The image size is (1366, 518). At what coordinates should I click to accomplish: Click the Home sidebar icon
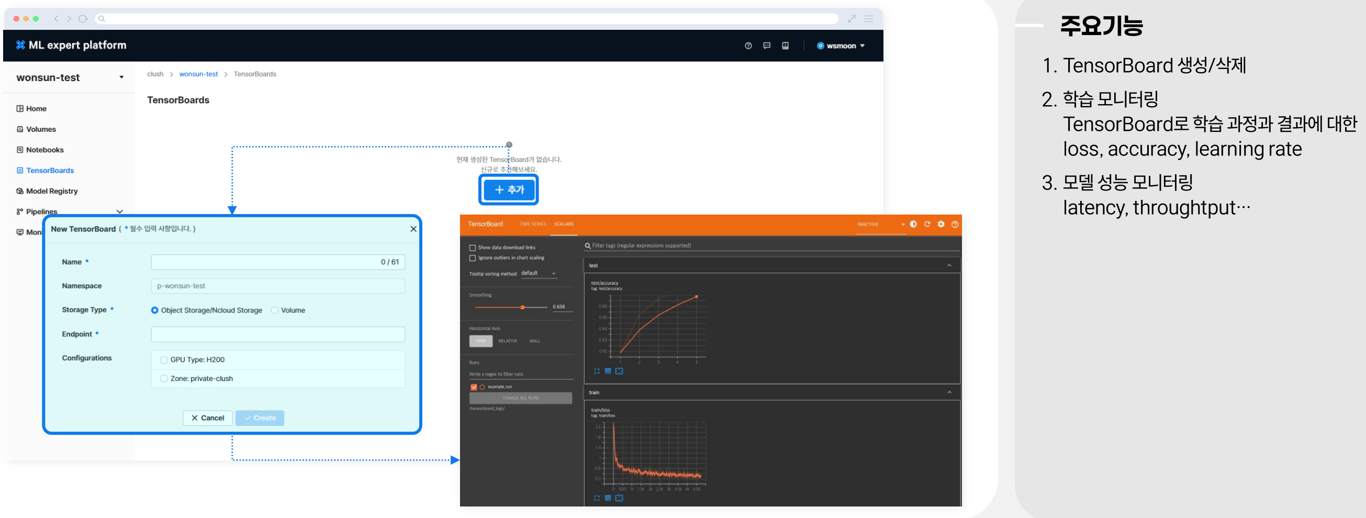[20, 108]
